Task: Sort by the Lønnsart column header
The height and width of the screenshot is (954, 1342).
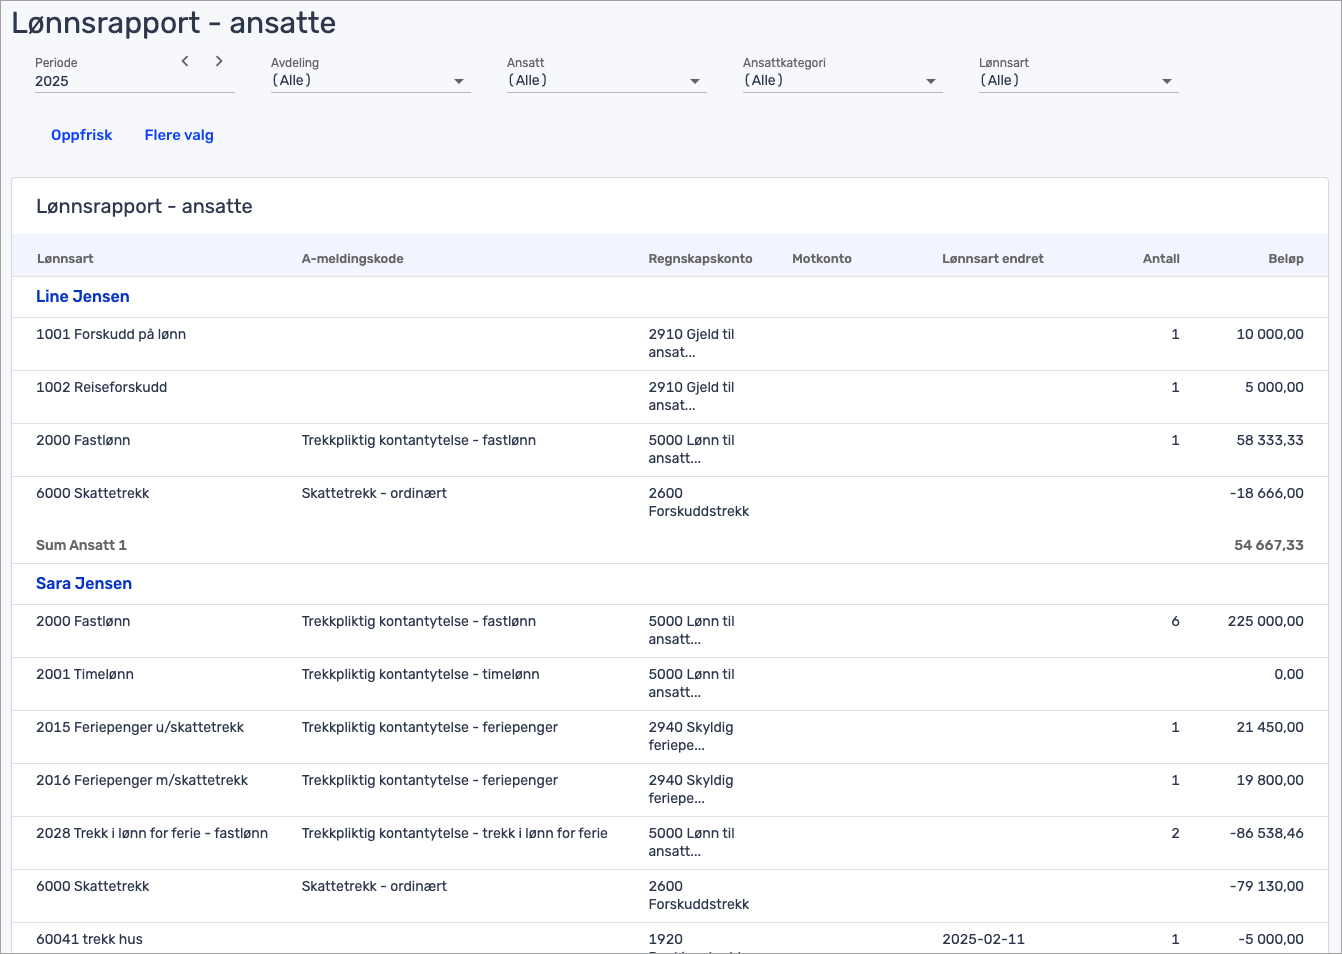Action: tap(65, 258)
